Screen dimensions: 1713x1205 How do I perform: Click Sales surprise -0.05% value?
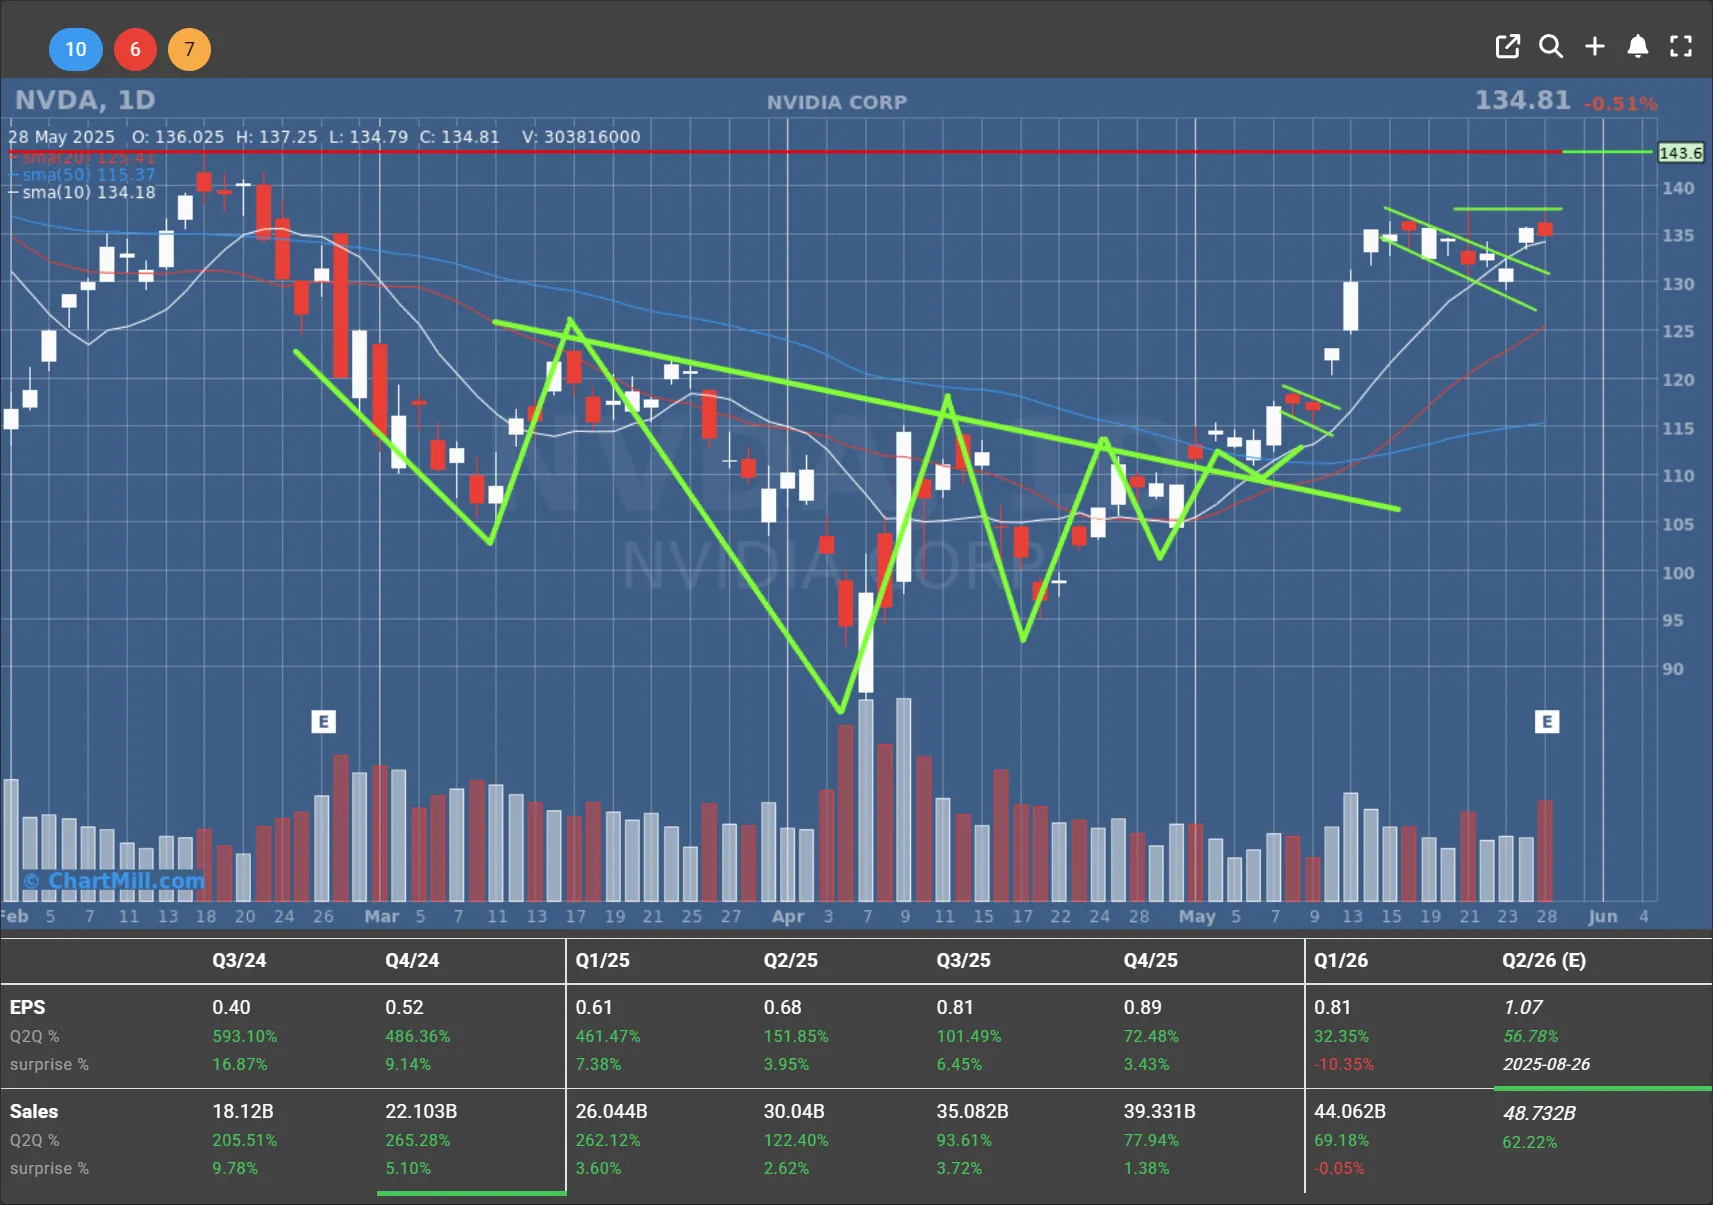pyautogui.click(x=1339, y=1168)
